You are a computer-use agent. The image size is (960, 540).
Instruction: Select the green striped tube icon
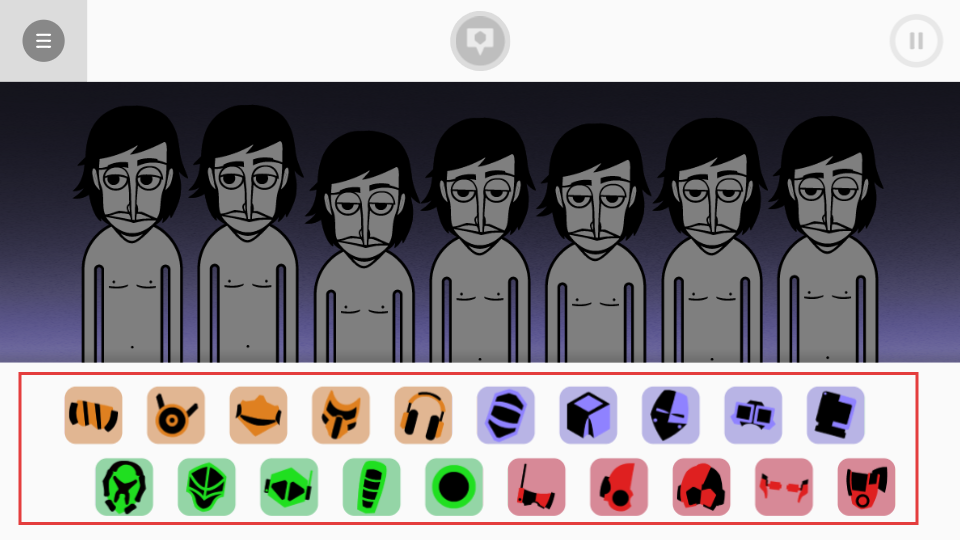pos(372,487)
